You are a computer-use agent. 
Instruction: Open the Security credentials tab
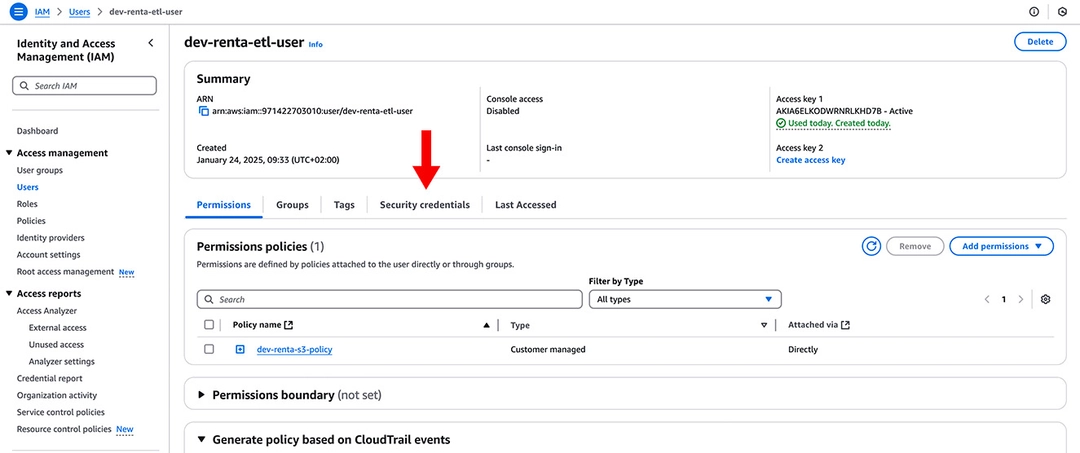(x=425, y=204)
